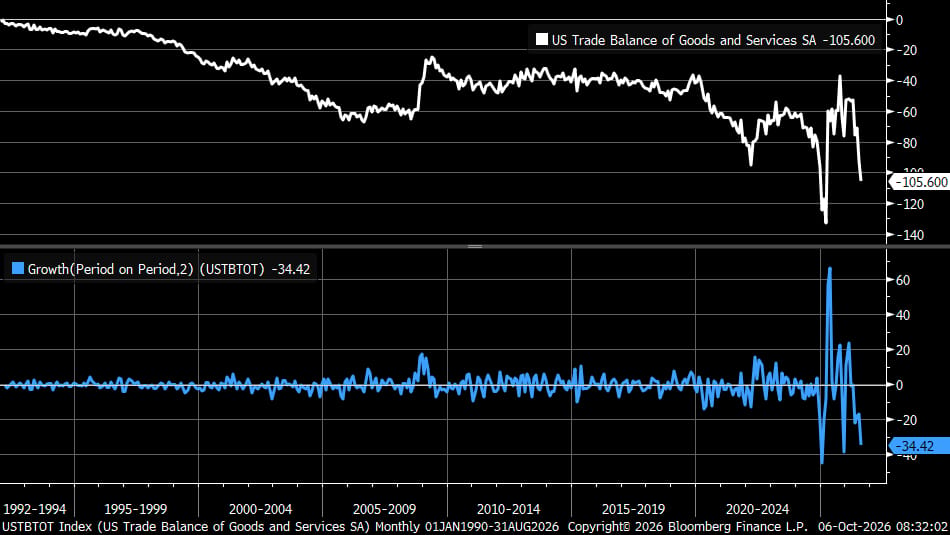Image resolution: width=950 pixels, height=535 pixels.
Task: Click the 2005-2009 time axis label
Action: click(x=384, y=509)
